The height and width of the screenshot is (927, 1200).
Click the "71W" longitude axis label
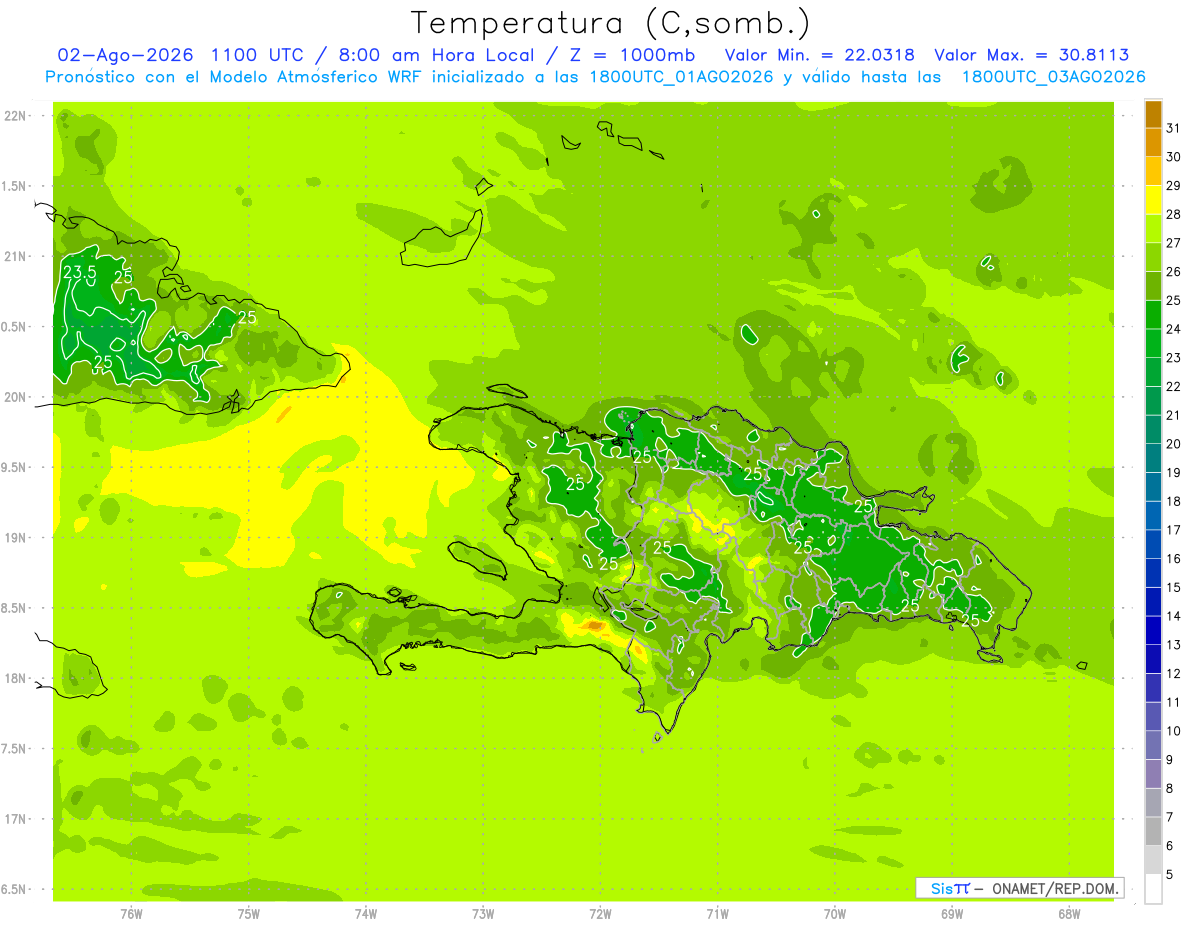(717, 913)
